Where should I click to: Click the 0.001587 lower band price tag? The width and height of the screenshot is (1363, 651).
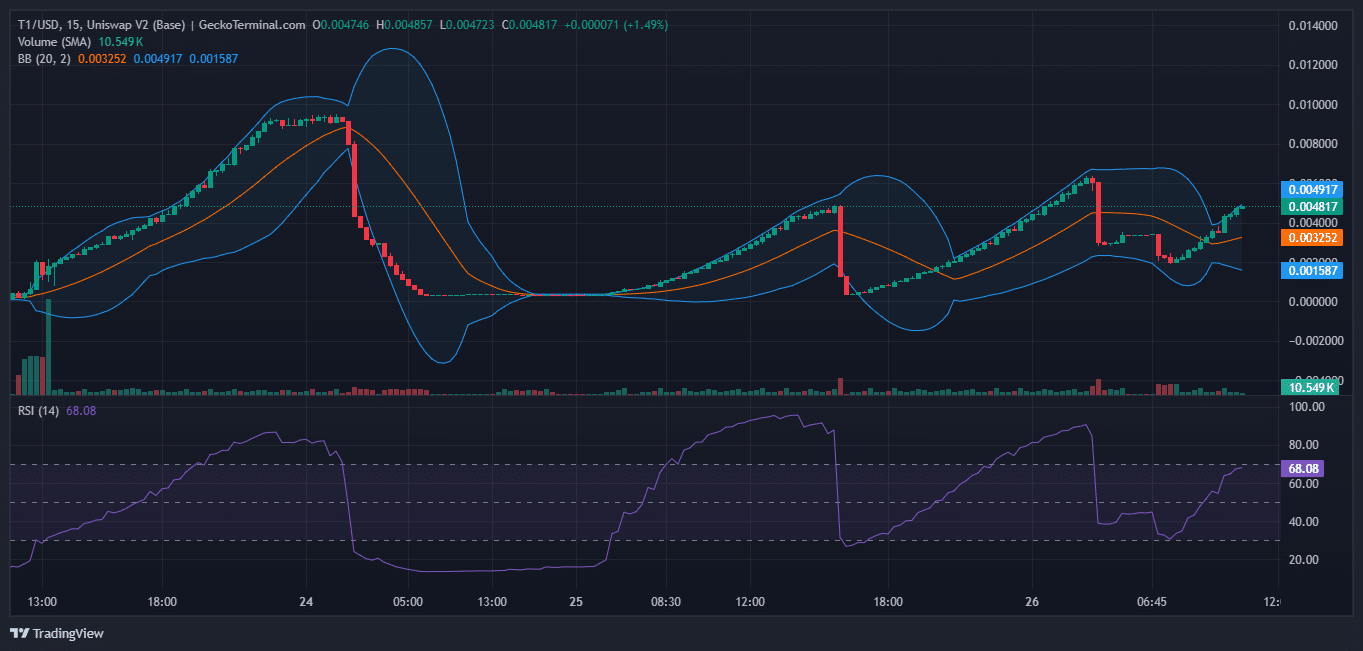[1310, 271]
